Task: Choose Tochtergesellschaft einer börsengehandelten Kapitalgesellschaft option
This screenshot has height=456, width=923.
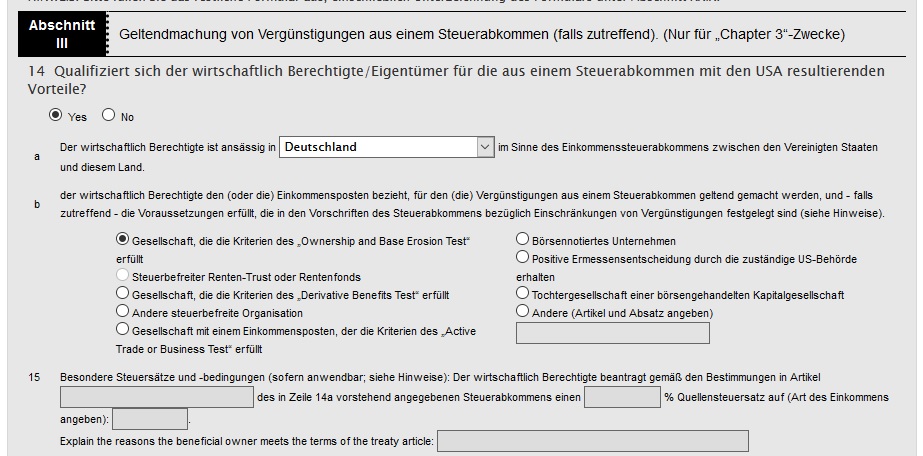Action: [x=522, y=292]
